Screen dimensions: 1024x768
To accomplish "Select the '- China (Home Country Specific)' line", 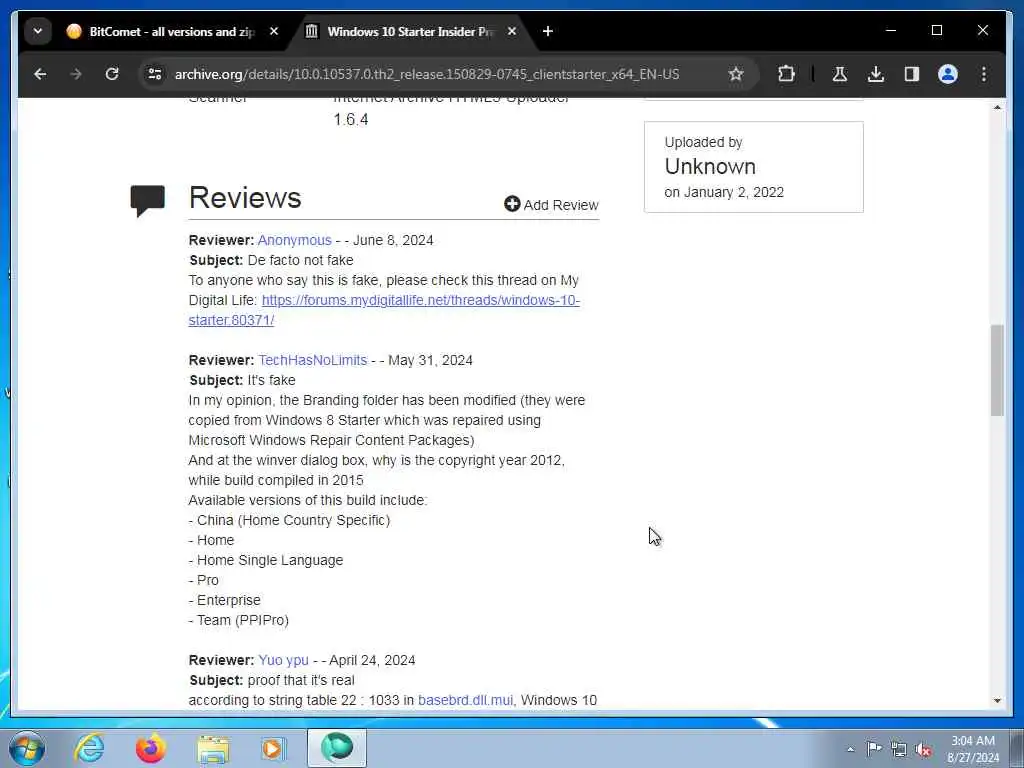I will point(289,520).
